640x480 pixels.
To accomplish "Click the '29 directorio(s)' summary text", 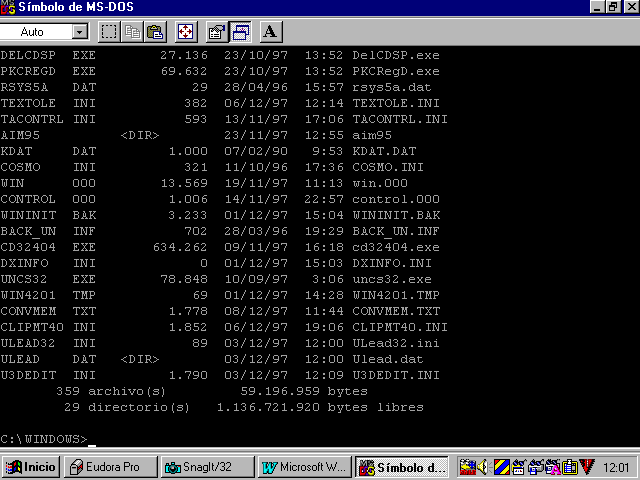I will [127, 407].
